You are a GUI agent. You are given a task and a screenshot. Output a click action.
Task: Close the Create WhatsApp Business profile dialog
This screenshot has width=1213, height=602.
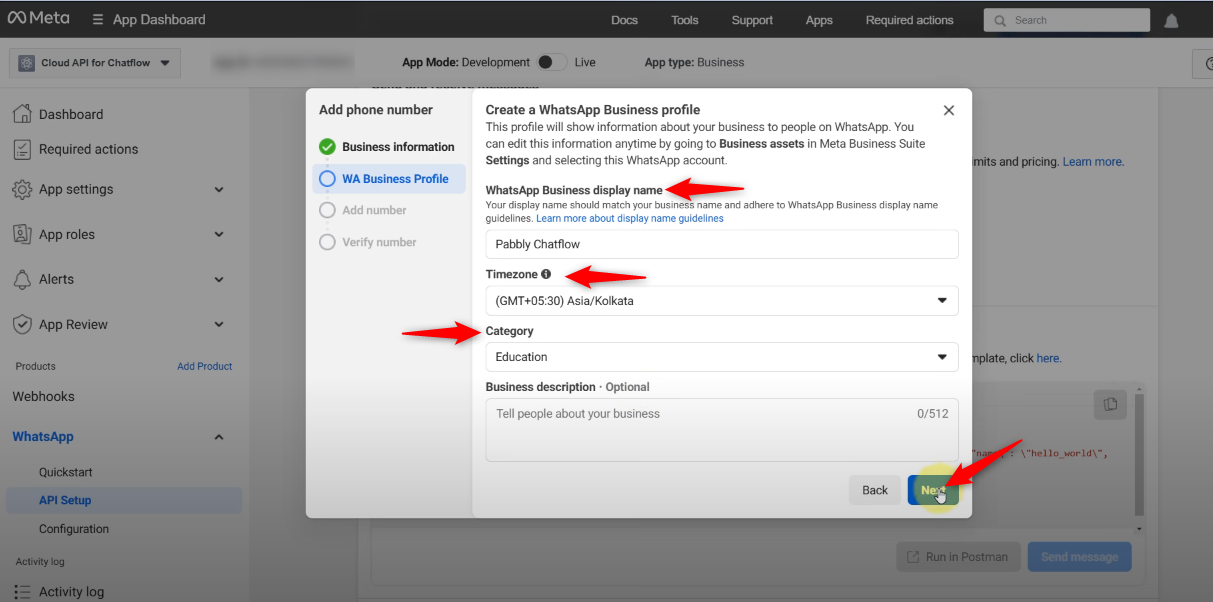[949, 110]
